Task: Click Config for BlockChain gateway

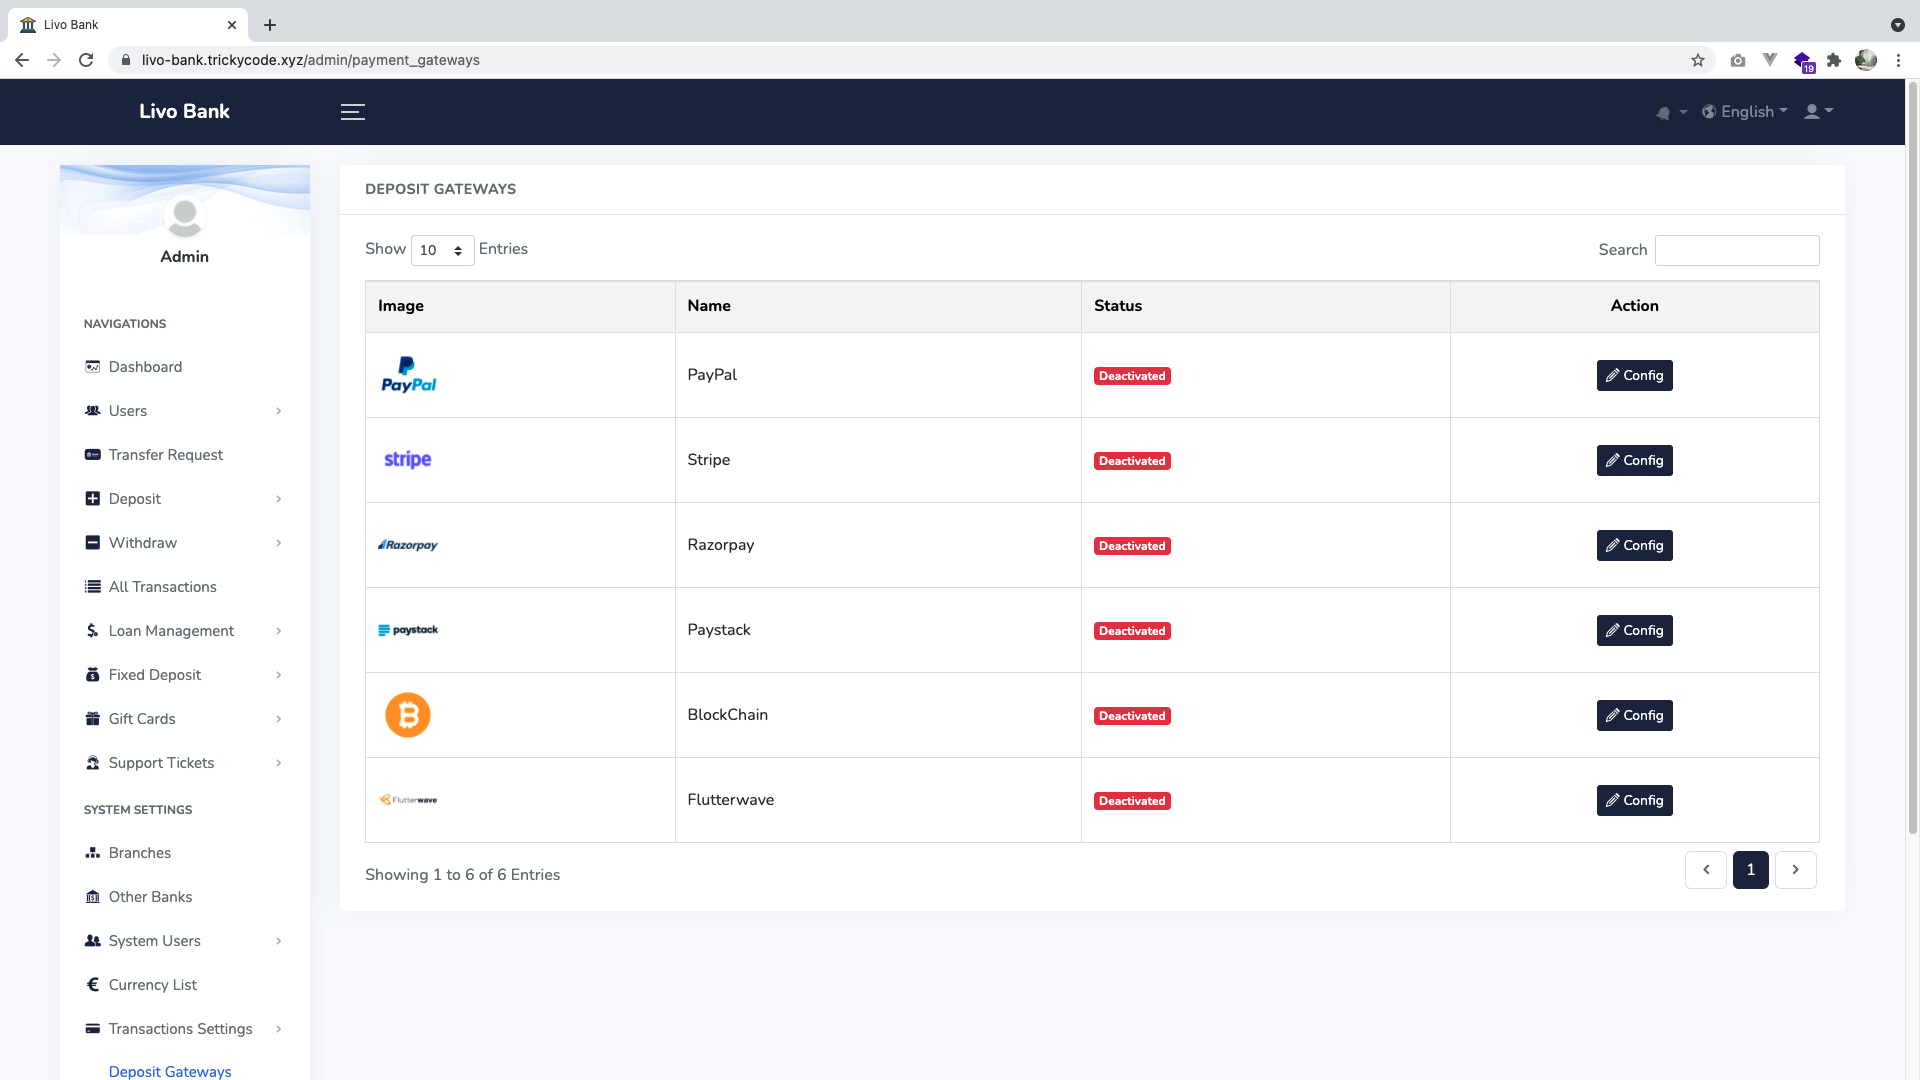Action: (1634, 716)
